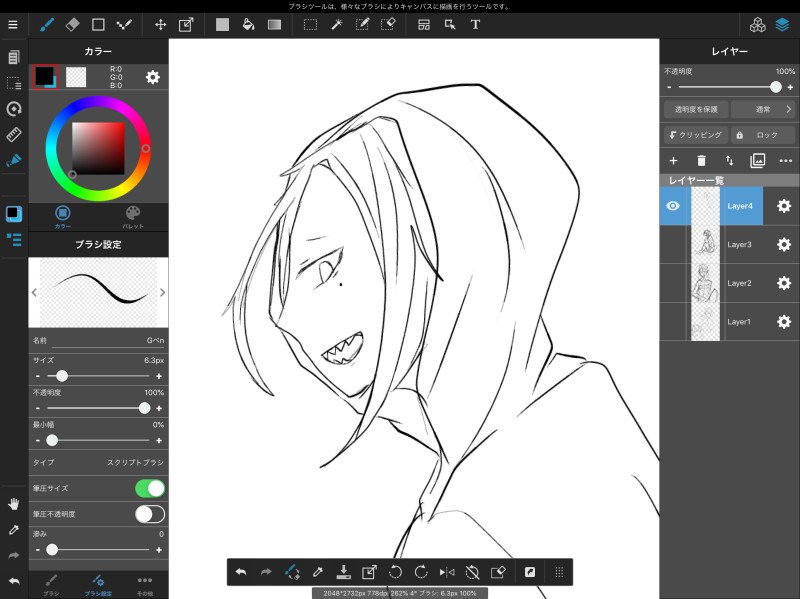The width and height of the screenshot is (800, 599).
Task: Delete layer using trash icon
Action: (x=701, y=160)
